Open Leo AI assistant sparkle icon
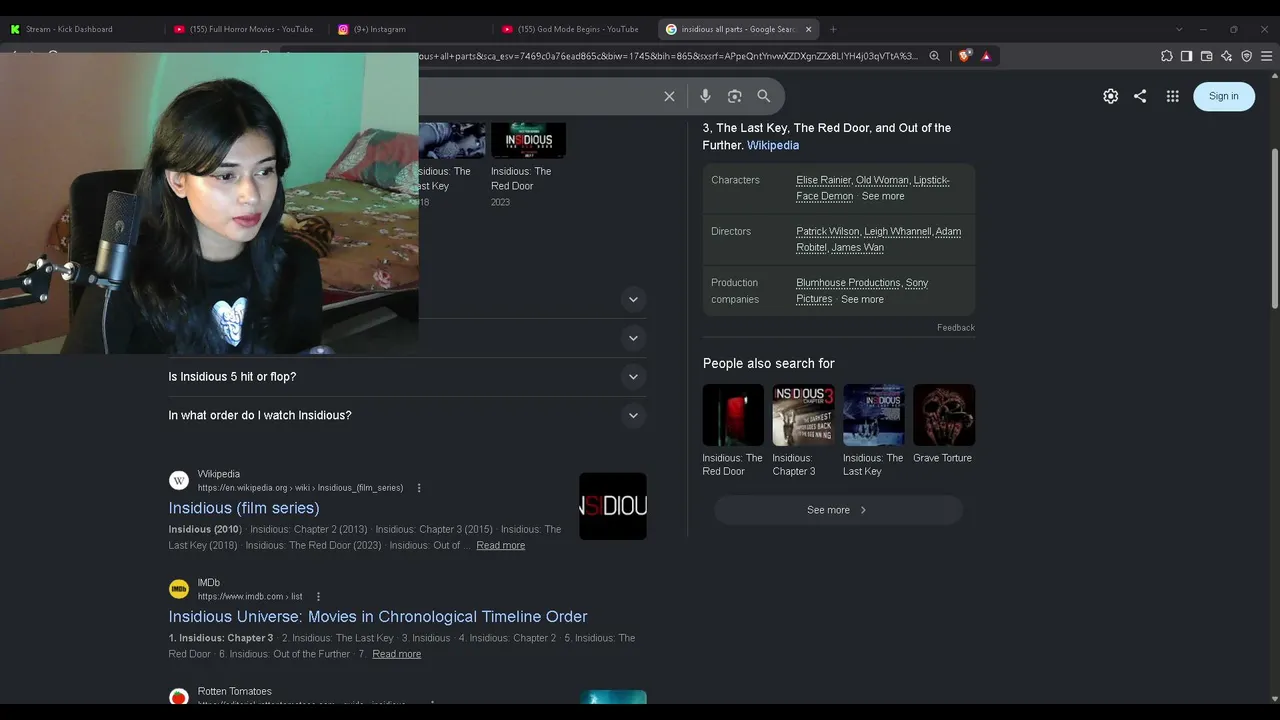The height and width of the screenshot is (720, 1280). [x=1226, y=56]
